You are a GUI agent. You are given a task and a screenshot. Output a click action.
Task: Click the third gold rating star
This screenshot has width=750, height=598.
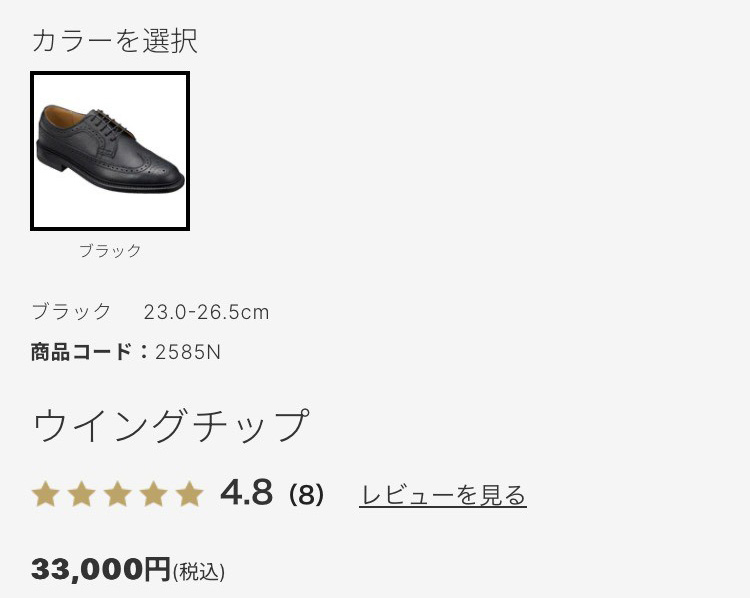[118, 494]
